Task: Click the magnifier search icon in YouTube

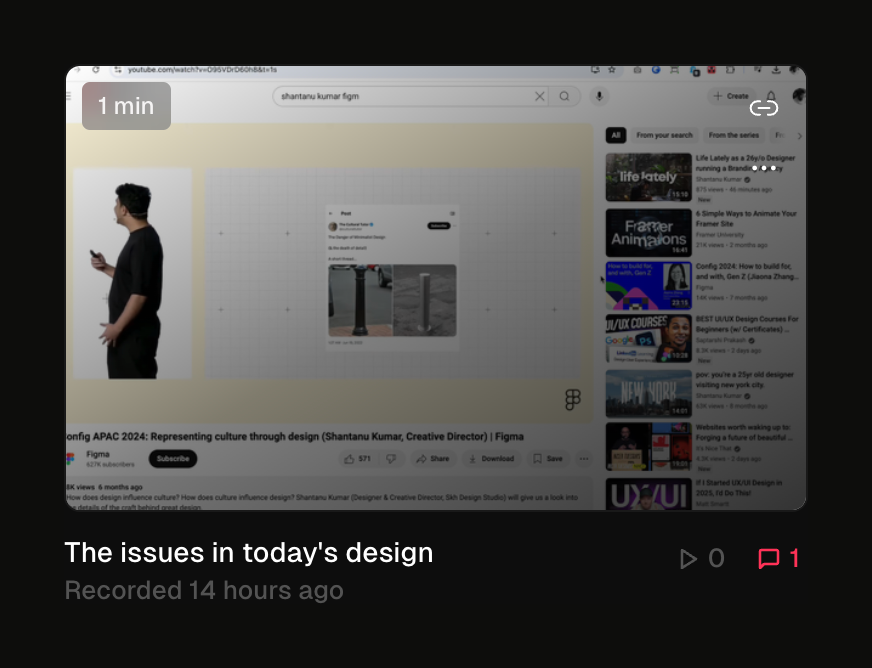Action: [x=565, y=96]
